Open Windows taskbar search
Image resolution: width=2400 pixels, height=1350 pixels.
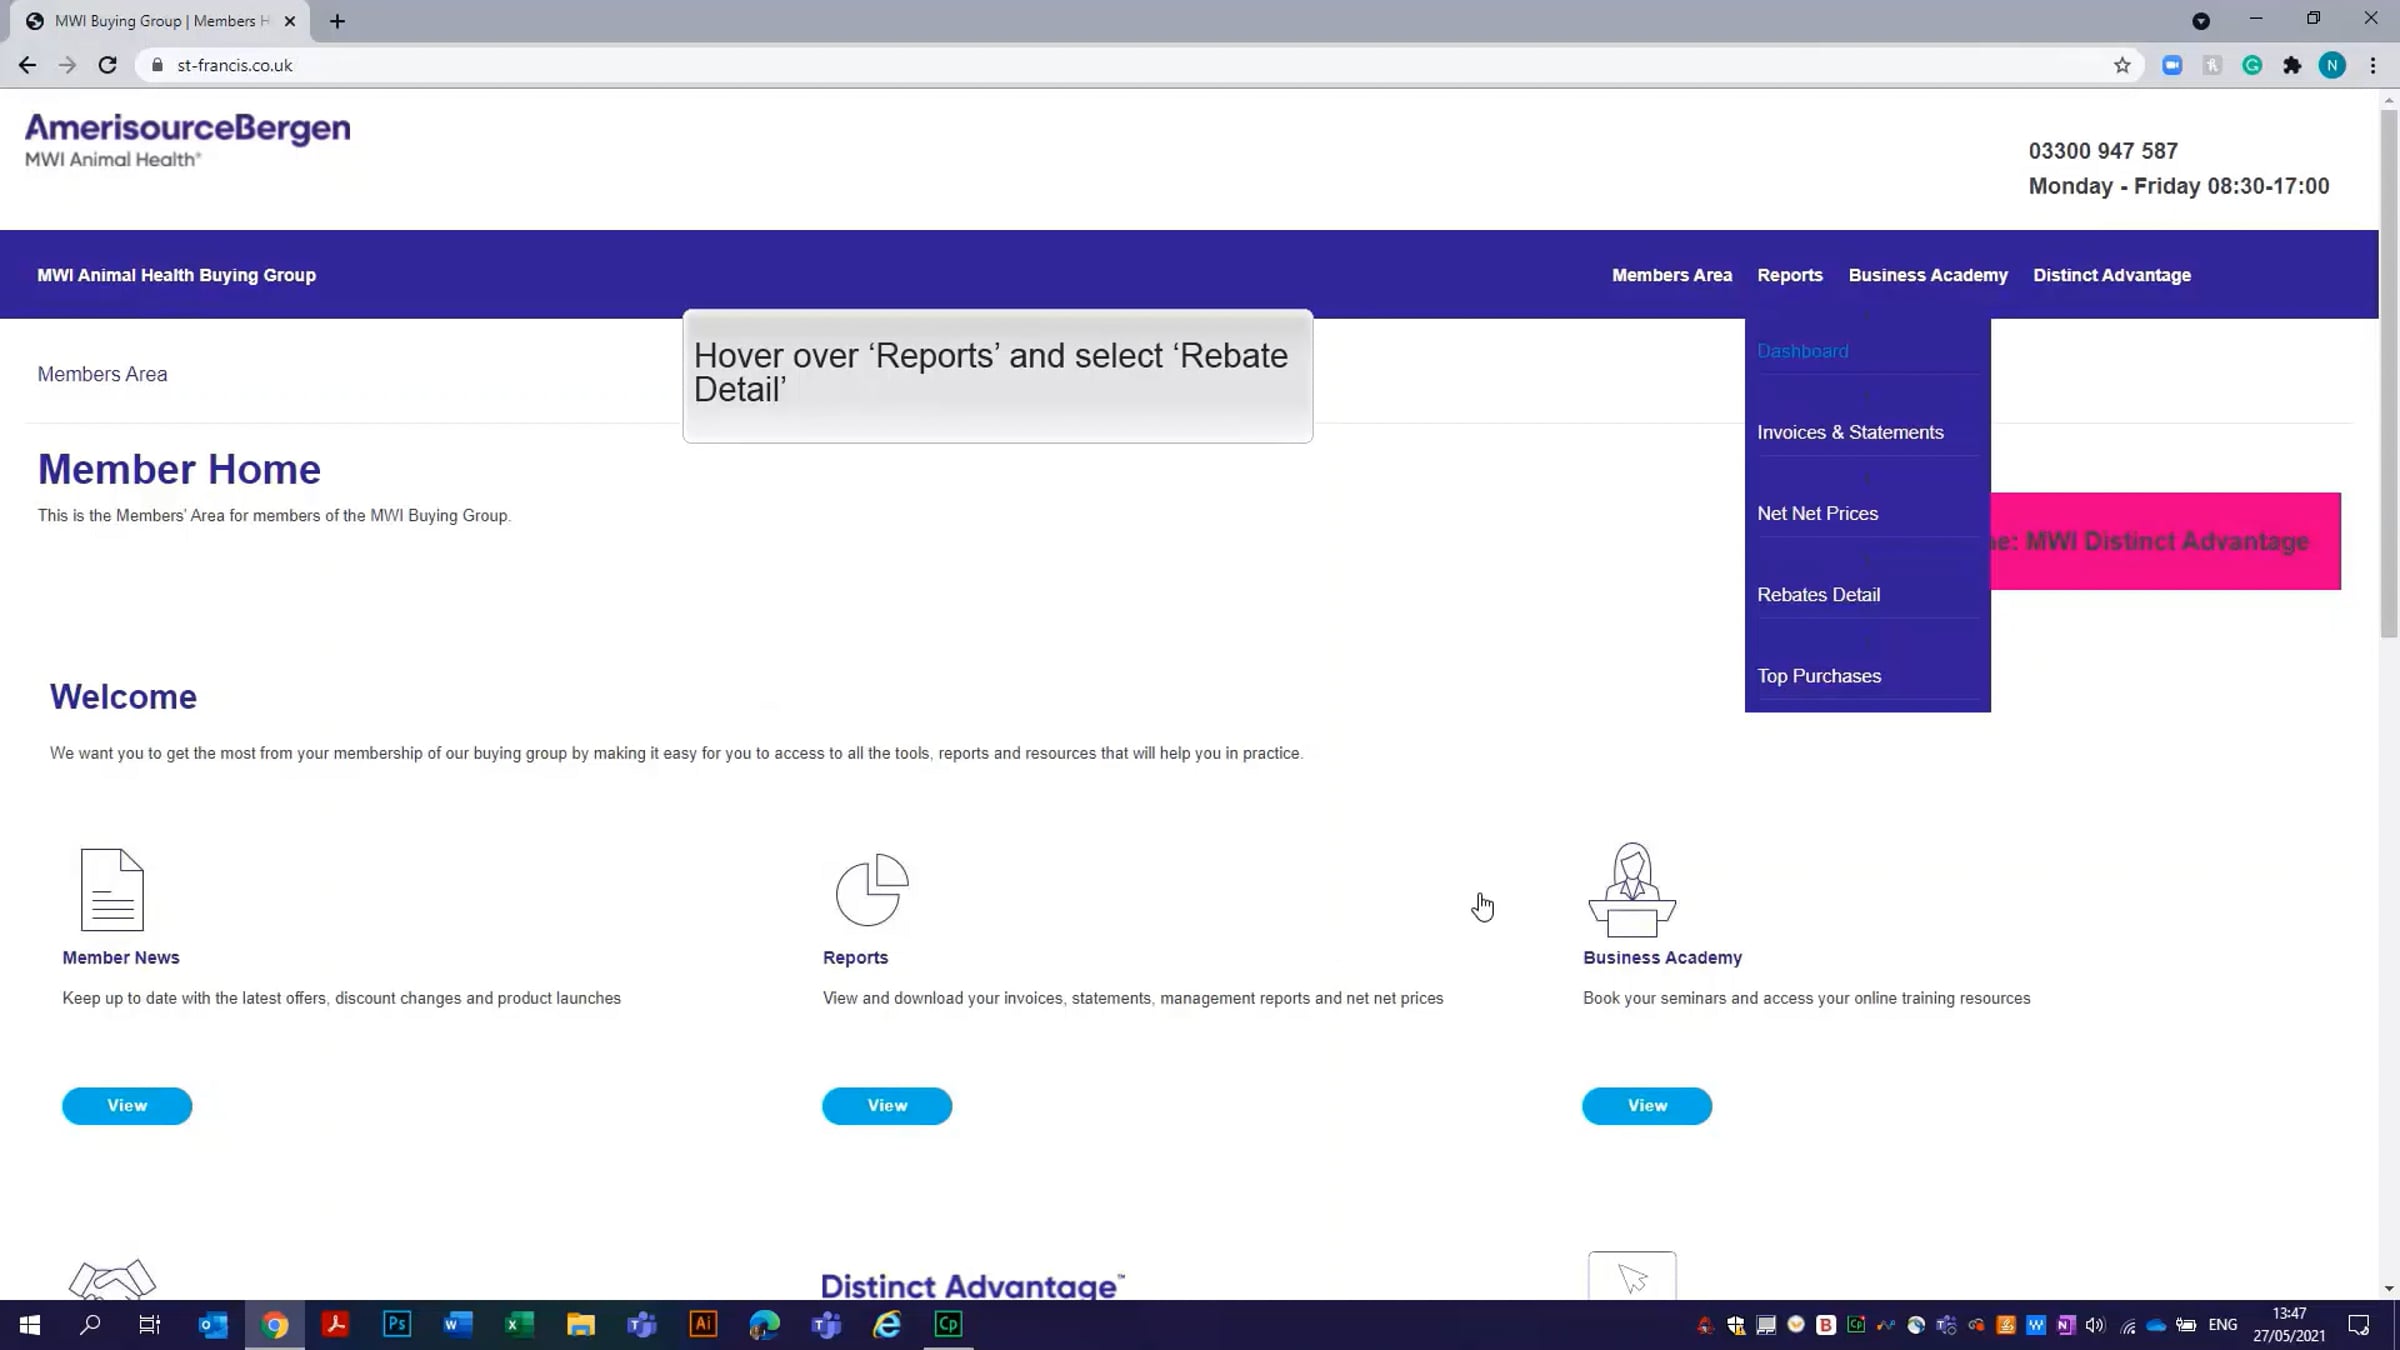pyautogui.click(x=90, y=1325)
